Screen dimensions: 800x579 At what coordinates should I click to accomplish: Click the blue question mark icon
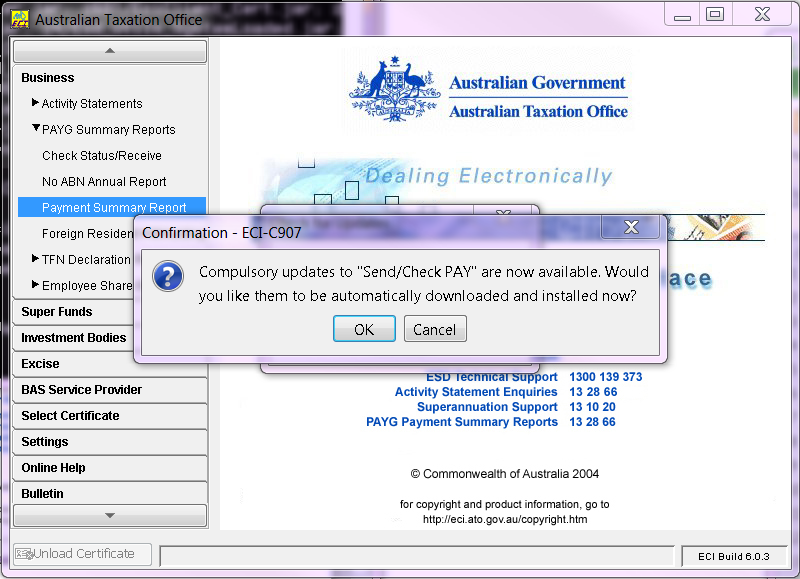168,276
